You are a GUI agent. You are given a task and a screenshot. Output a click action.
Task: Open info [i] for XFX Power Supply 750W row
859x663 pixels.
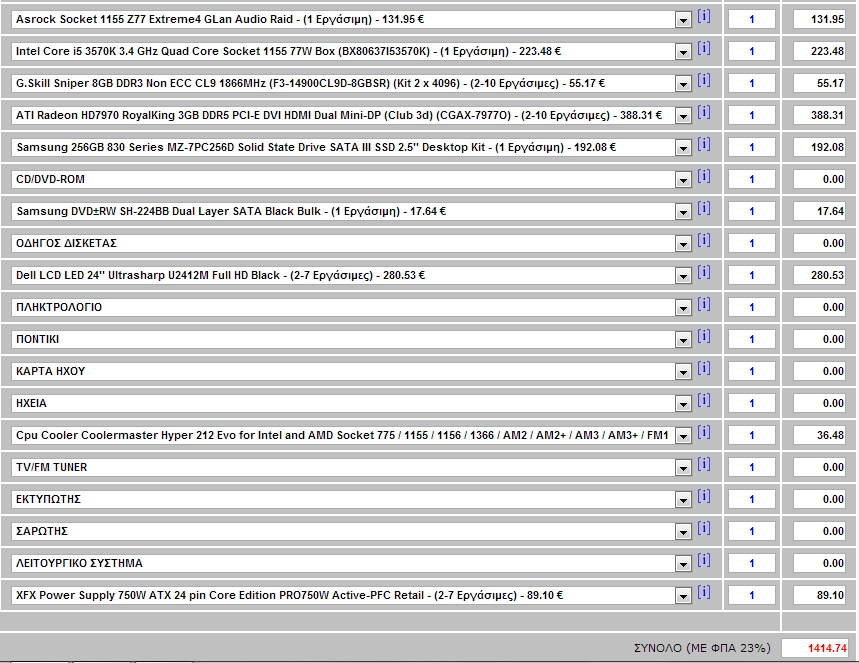pyautogui.click(x=704, y=592)
